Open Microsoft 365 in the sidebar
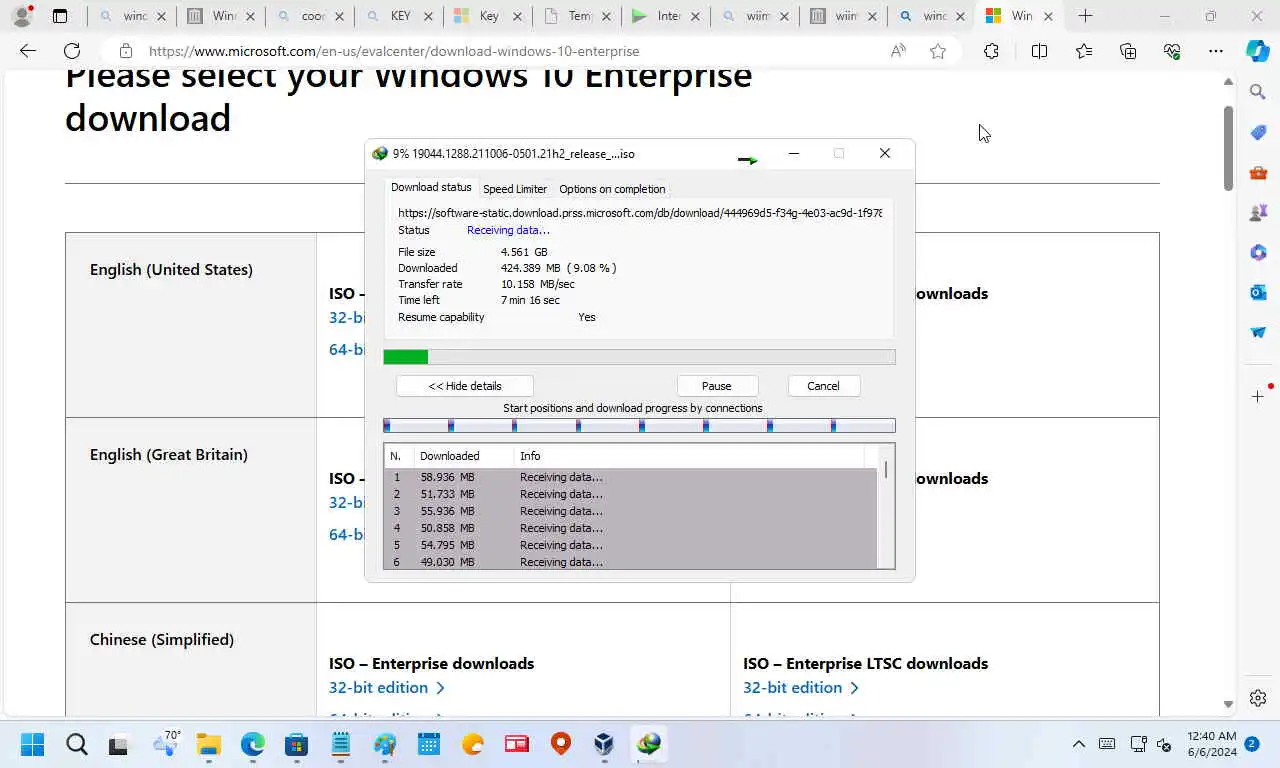 [1258, 252]
